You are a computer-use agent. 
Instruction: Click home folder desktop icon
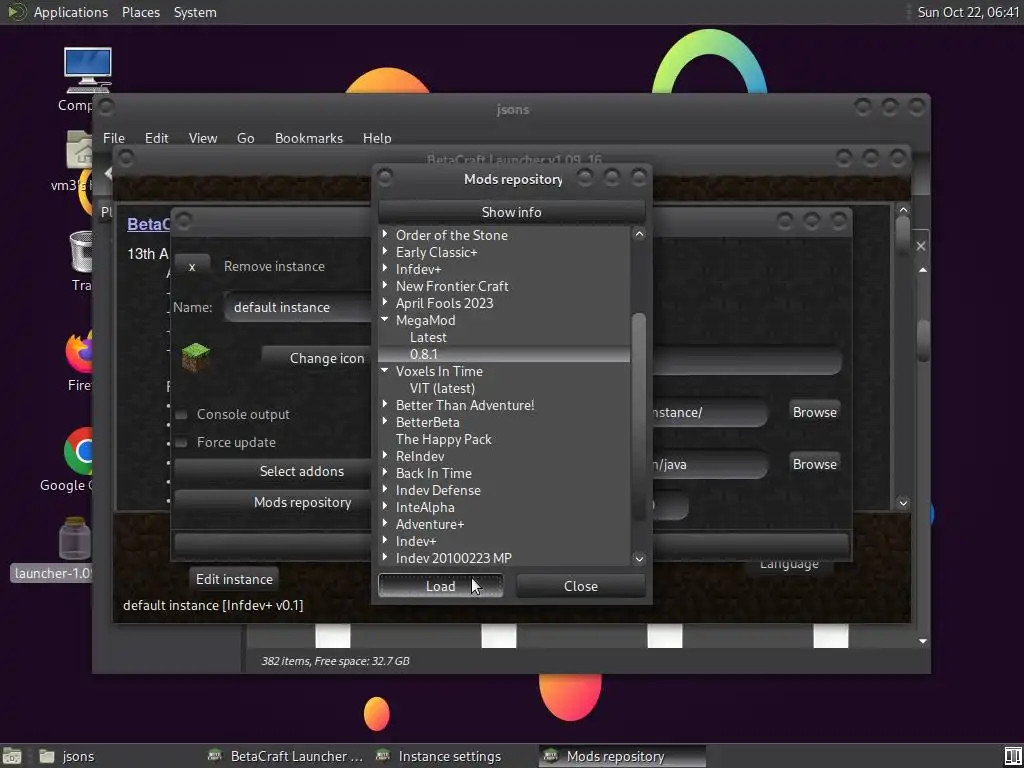[x=80, y=150]
